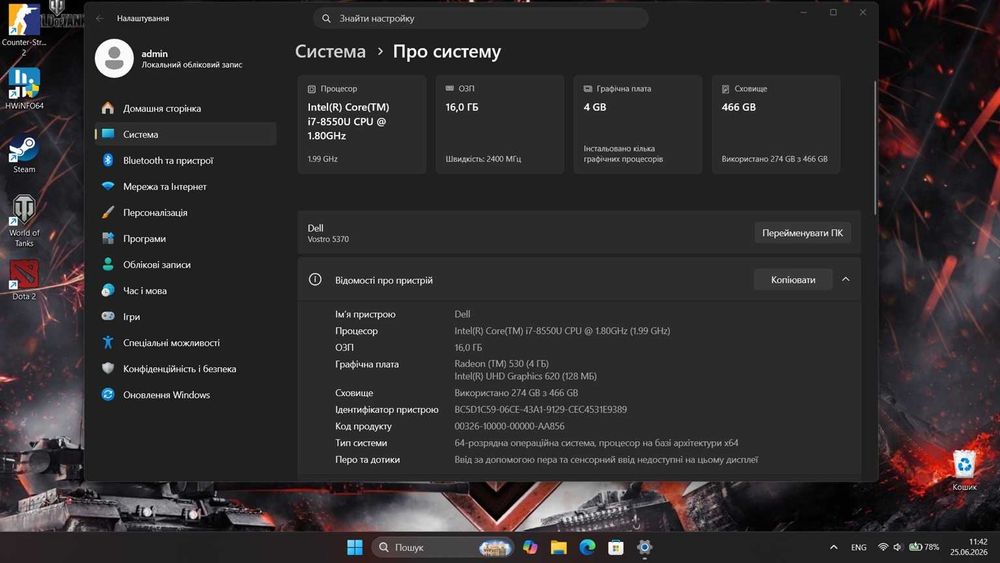Screen dimensions: 1000x563
Task: Select the Ідентифікатор пристрою value
Action: pyautogui.click(x=540, y=409)
